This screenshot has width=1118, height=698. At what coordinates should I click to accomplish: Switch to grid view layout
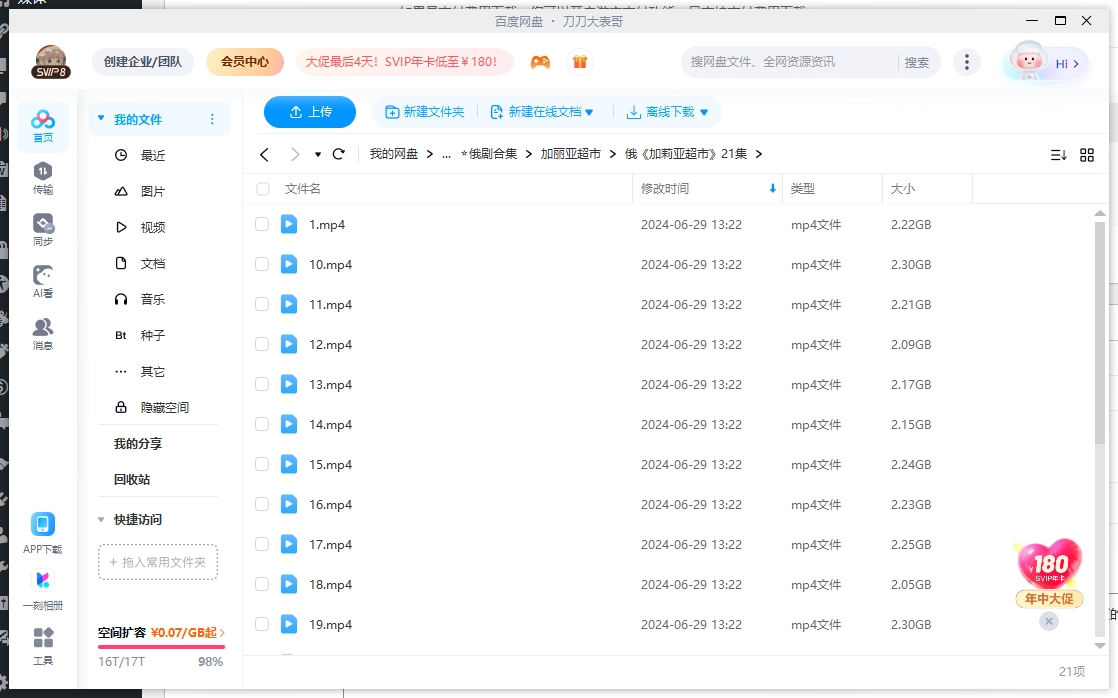1087,154
